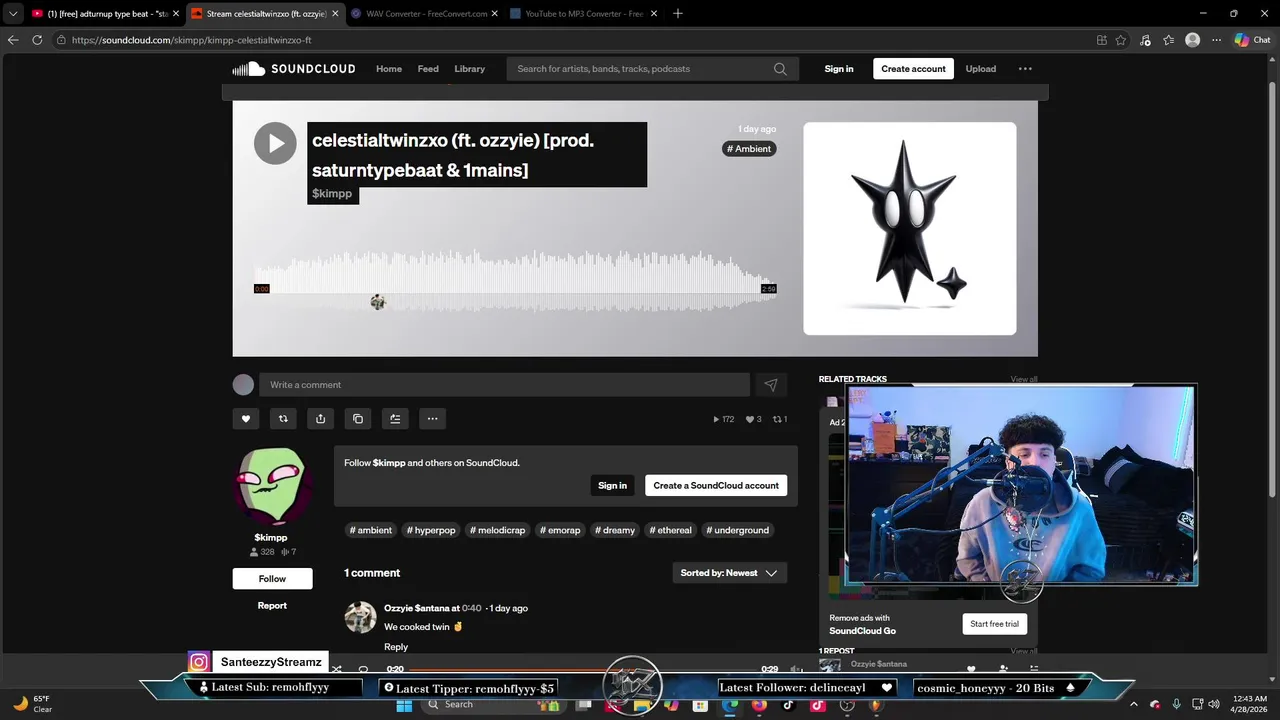
Task: Open the Feed page
Action: pos(428,69)
